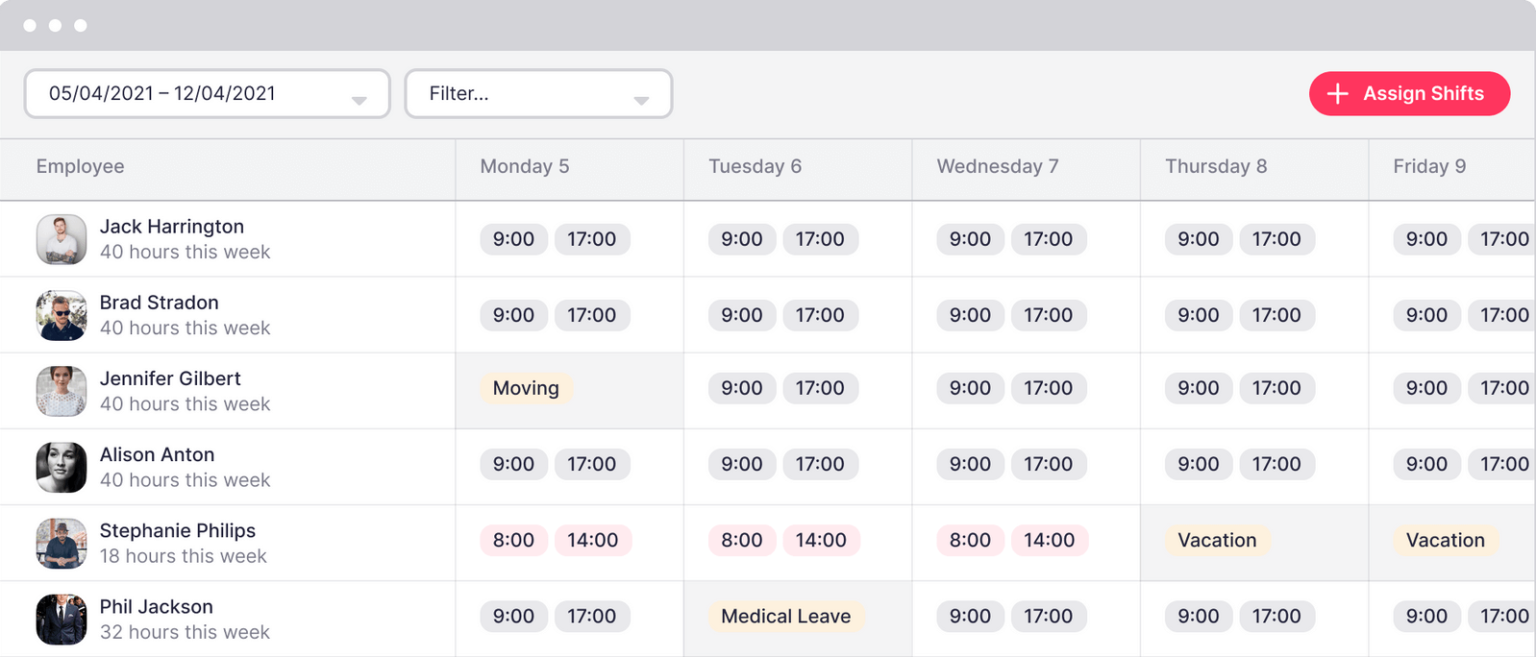Select Jennifer Gilbert's profile picture
Image resolution: width=1536 pixels, height=657 pixels.
point(61,390)
